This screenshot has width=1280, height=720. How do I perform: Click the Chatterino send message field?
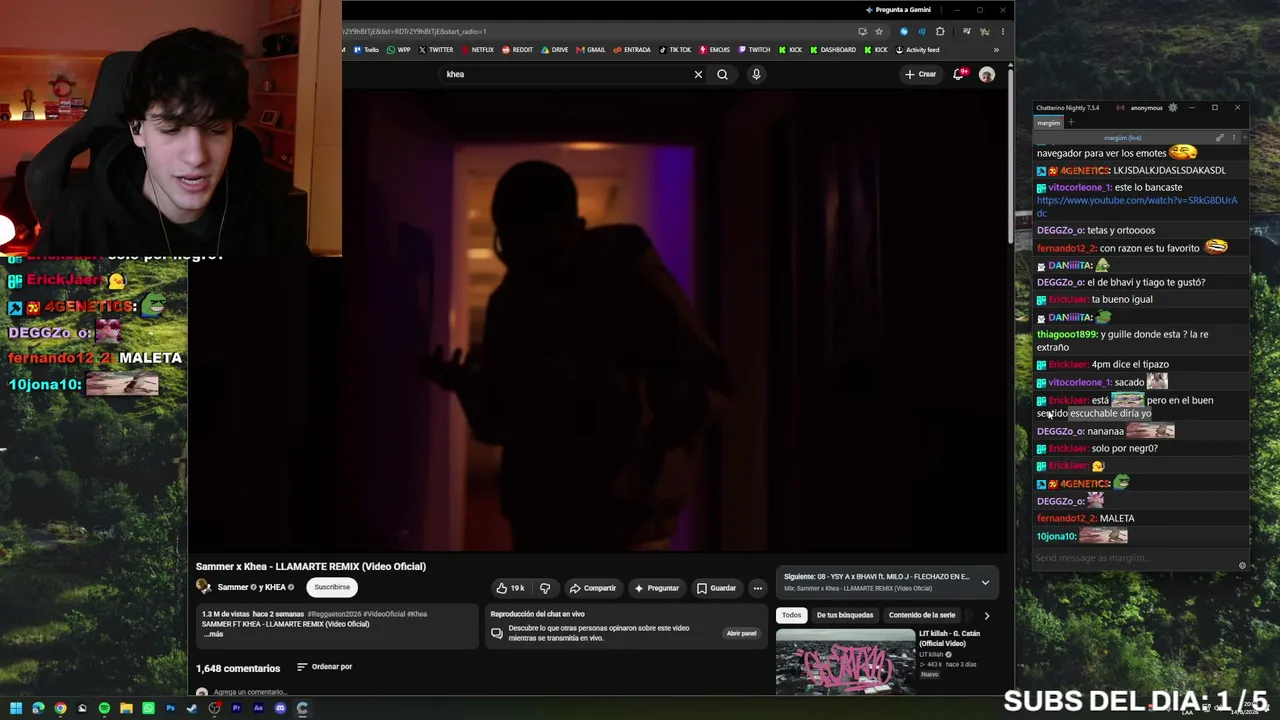click(x=1135, y=558)
